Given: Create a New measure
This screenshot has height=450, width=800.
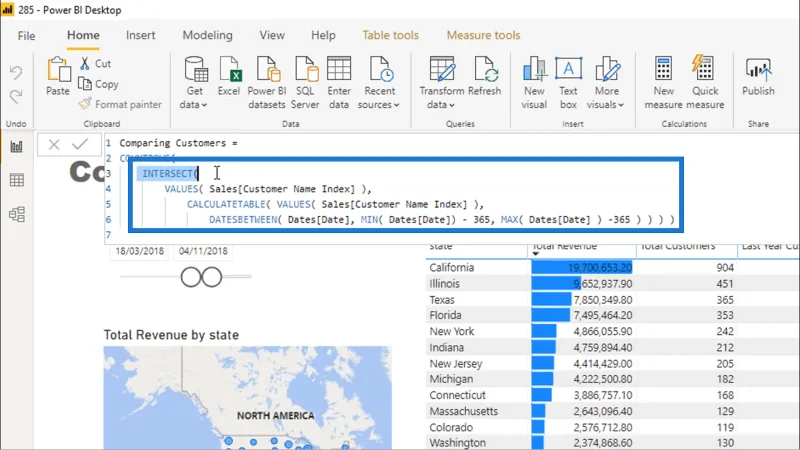Looking at the screenshot, I should point(663,82).
